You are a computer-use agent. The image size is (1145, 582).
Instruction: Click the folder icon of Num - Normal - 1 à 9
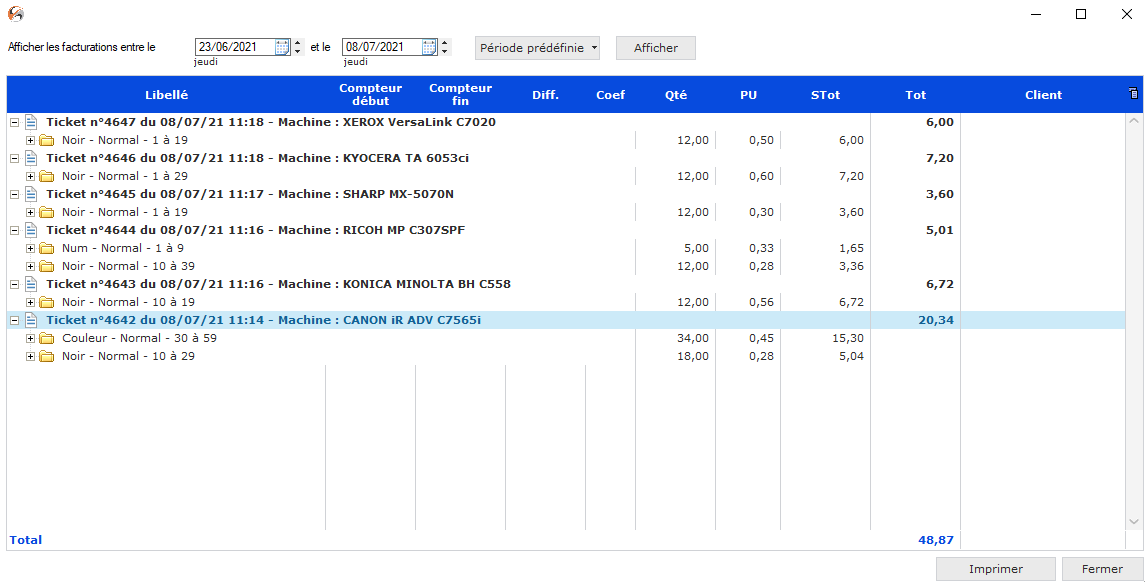pyautogui.click(x=47, y=248)
